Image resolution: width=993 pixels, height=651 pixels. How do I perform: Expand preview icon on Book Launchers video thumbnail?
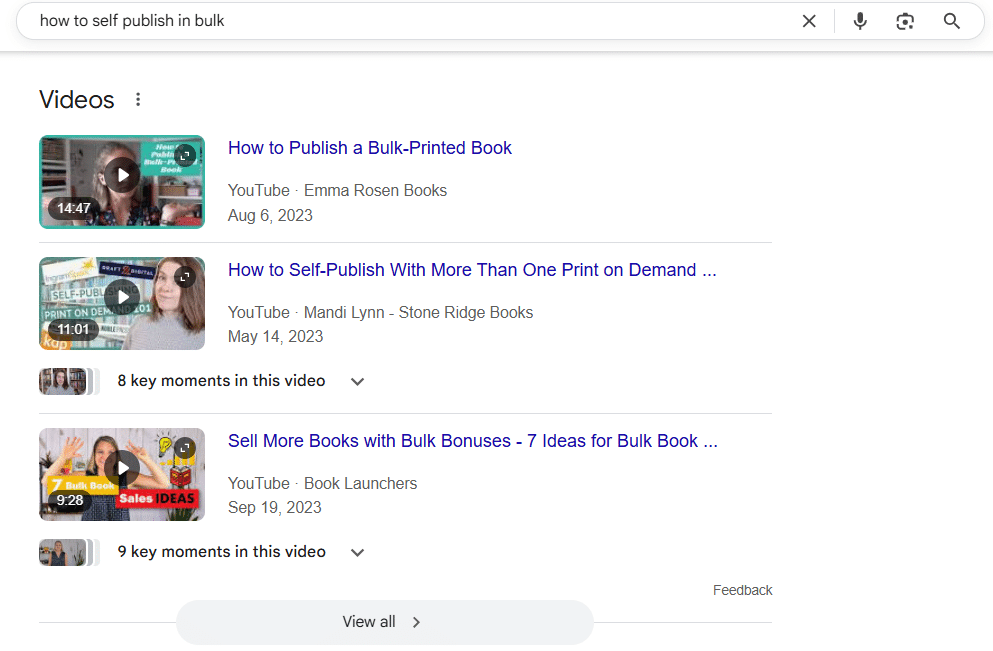[185, 448]
